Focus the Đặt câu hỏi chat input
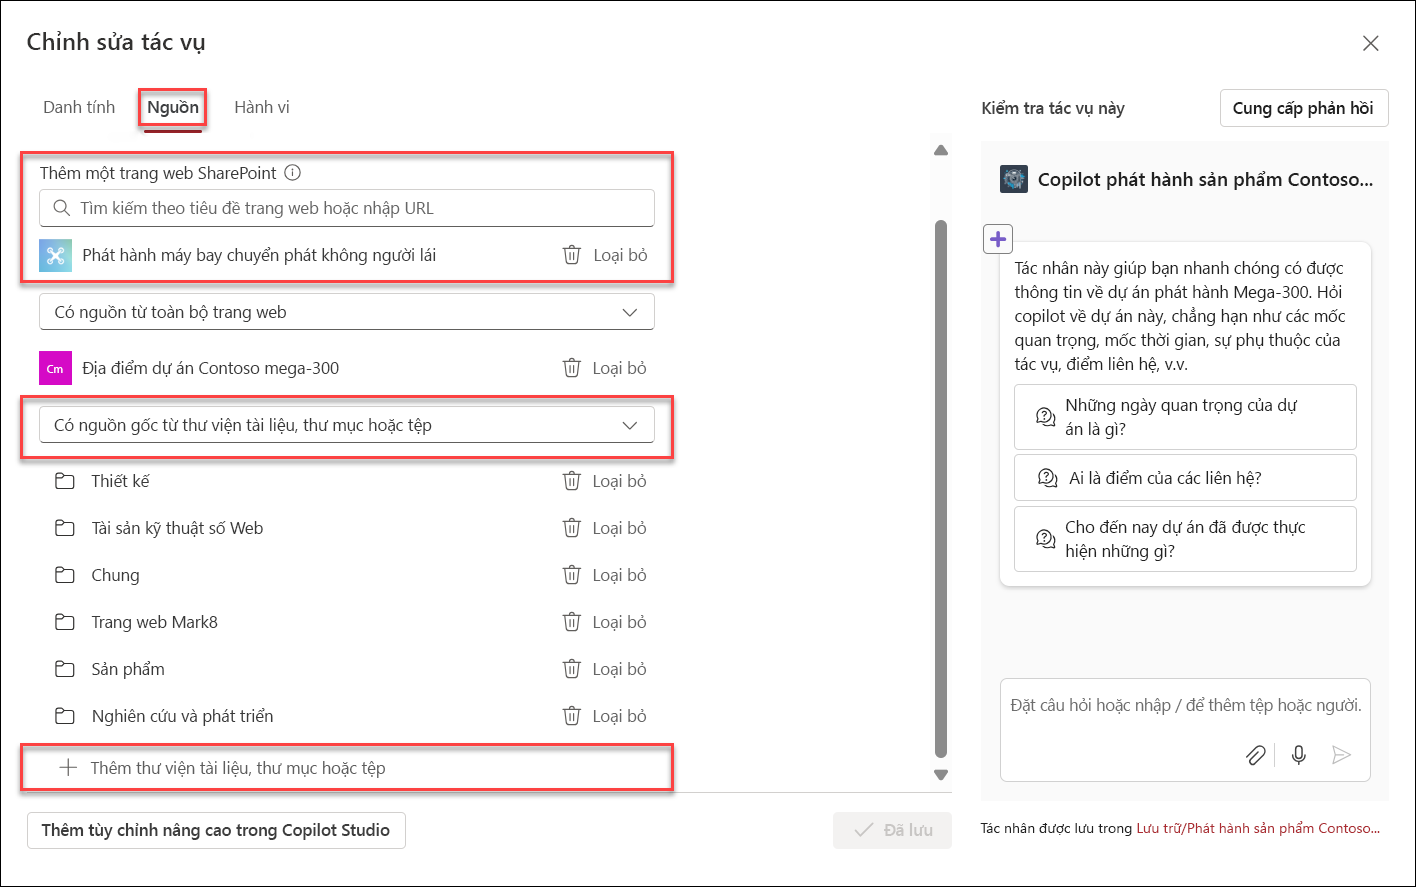Image resolution: width=1416 pixels, height=887 pixels. 1185,706
